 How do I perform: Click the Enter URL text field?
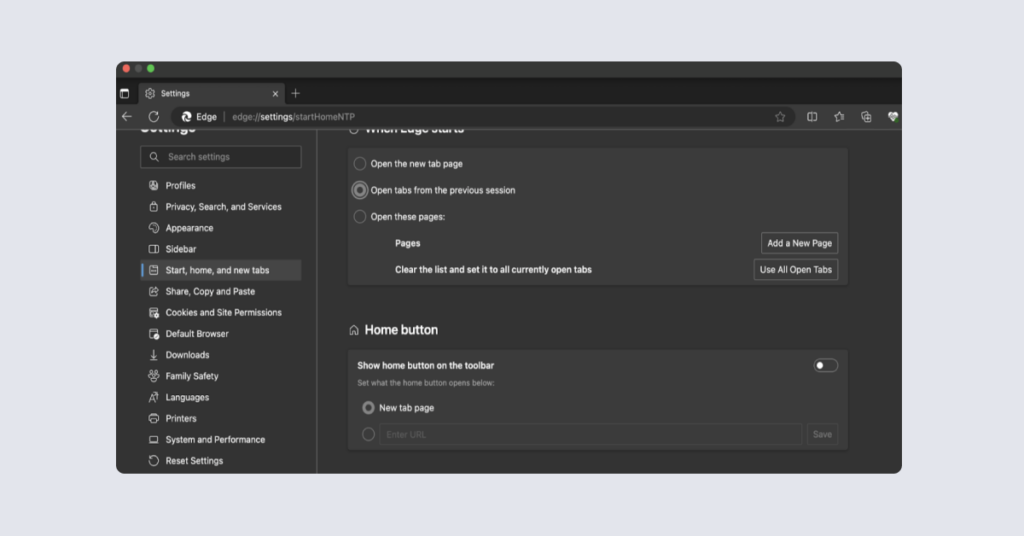pyautogui.click(x=590, y=434)
